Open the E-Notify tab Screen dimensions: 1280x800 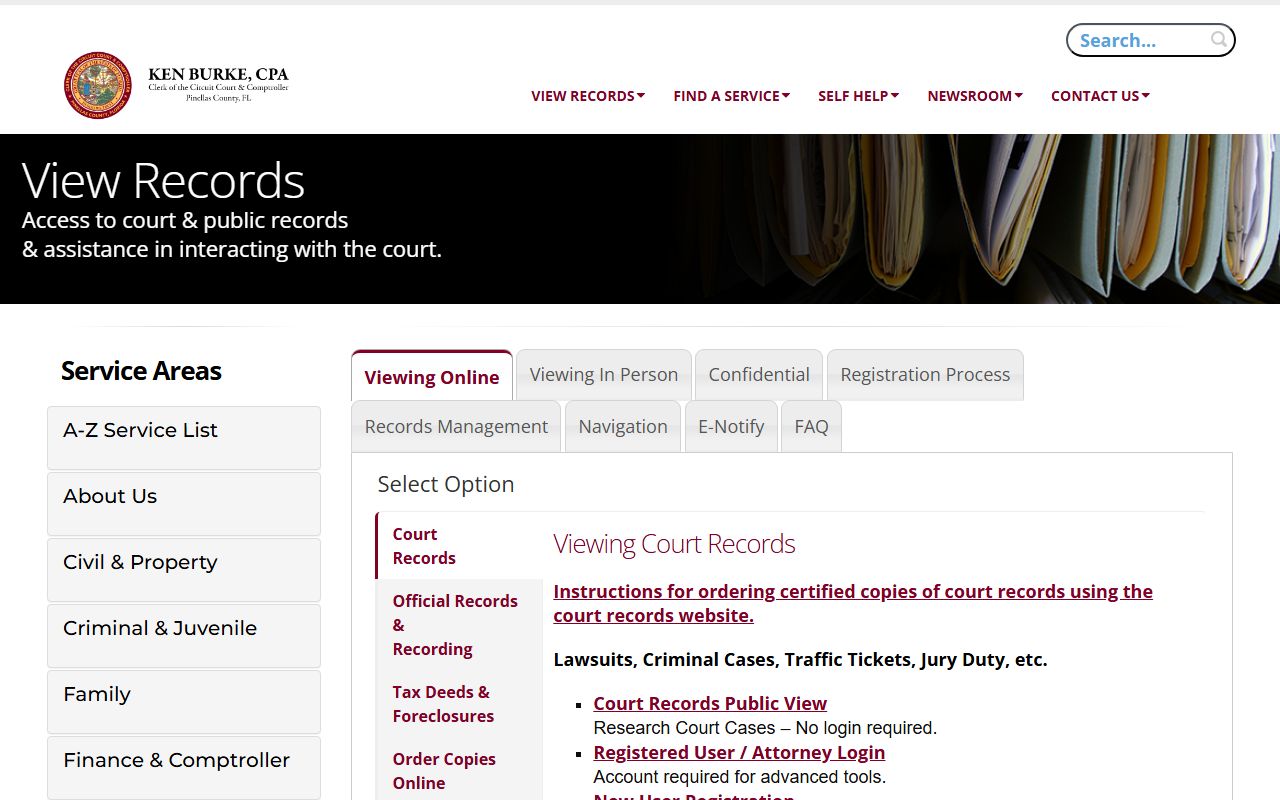pyautogui.click(x=731, y=426)
